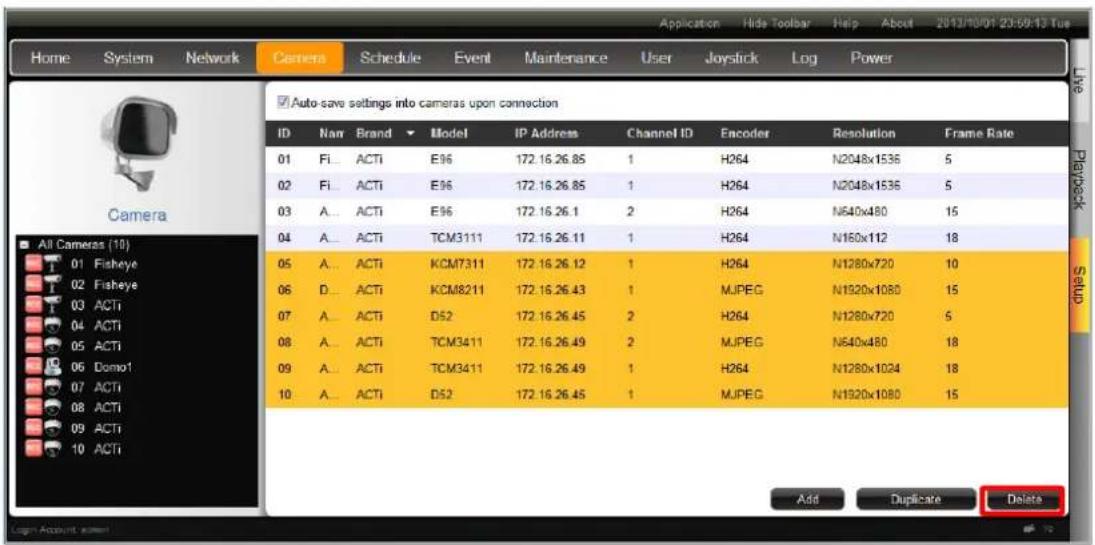Click the red REC icon beside 08 ACTi

tap(33, 407)
